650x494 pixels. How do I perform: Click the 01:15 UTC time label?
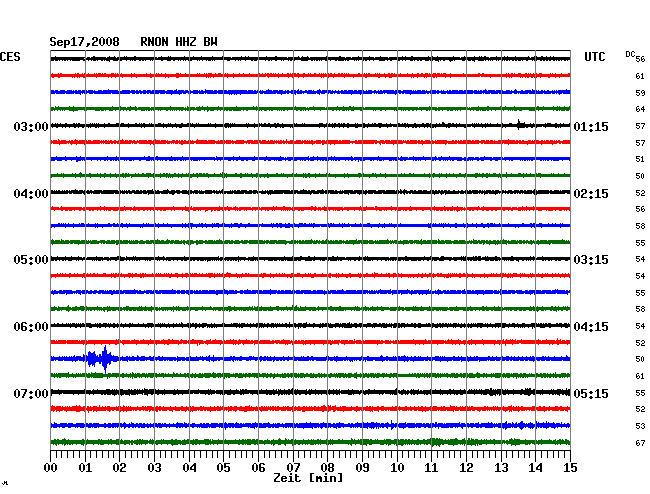coord(591,126)
